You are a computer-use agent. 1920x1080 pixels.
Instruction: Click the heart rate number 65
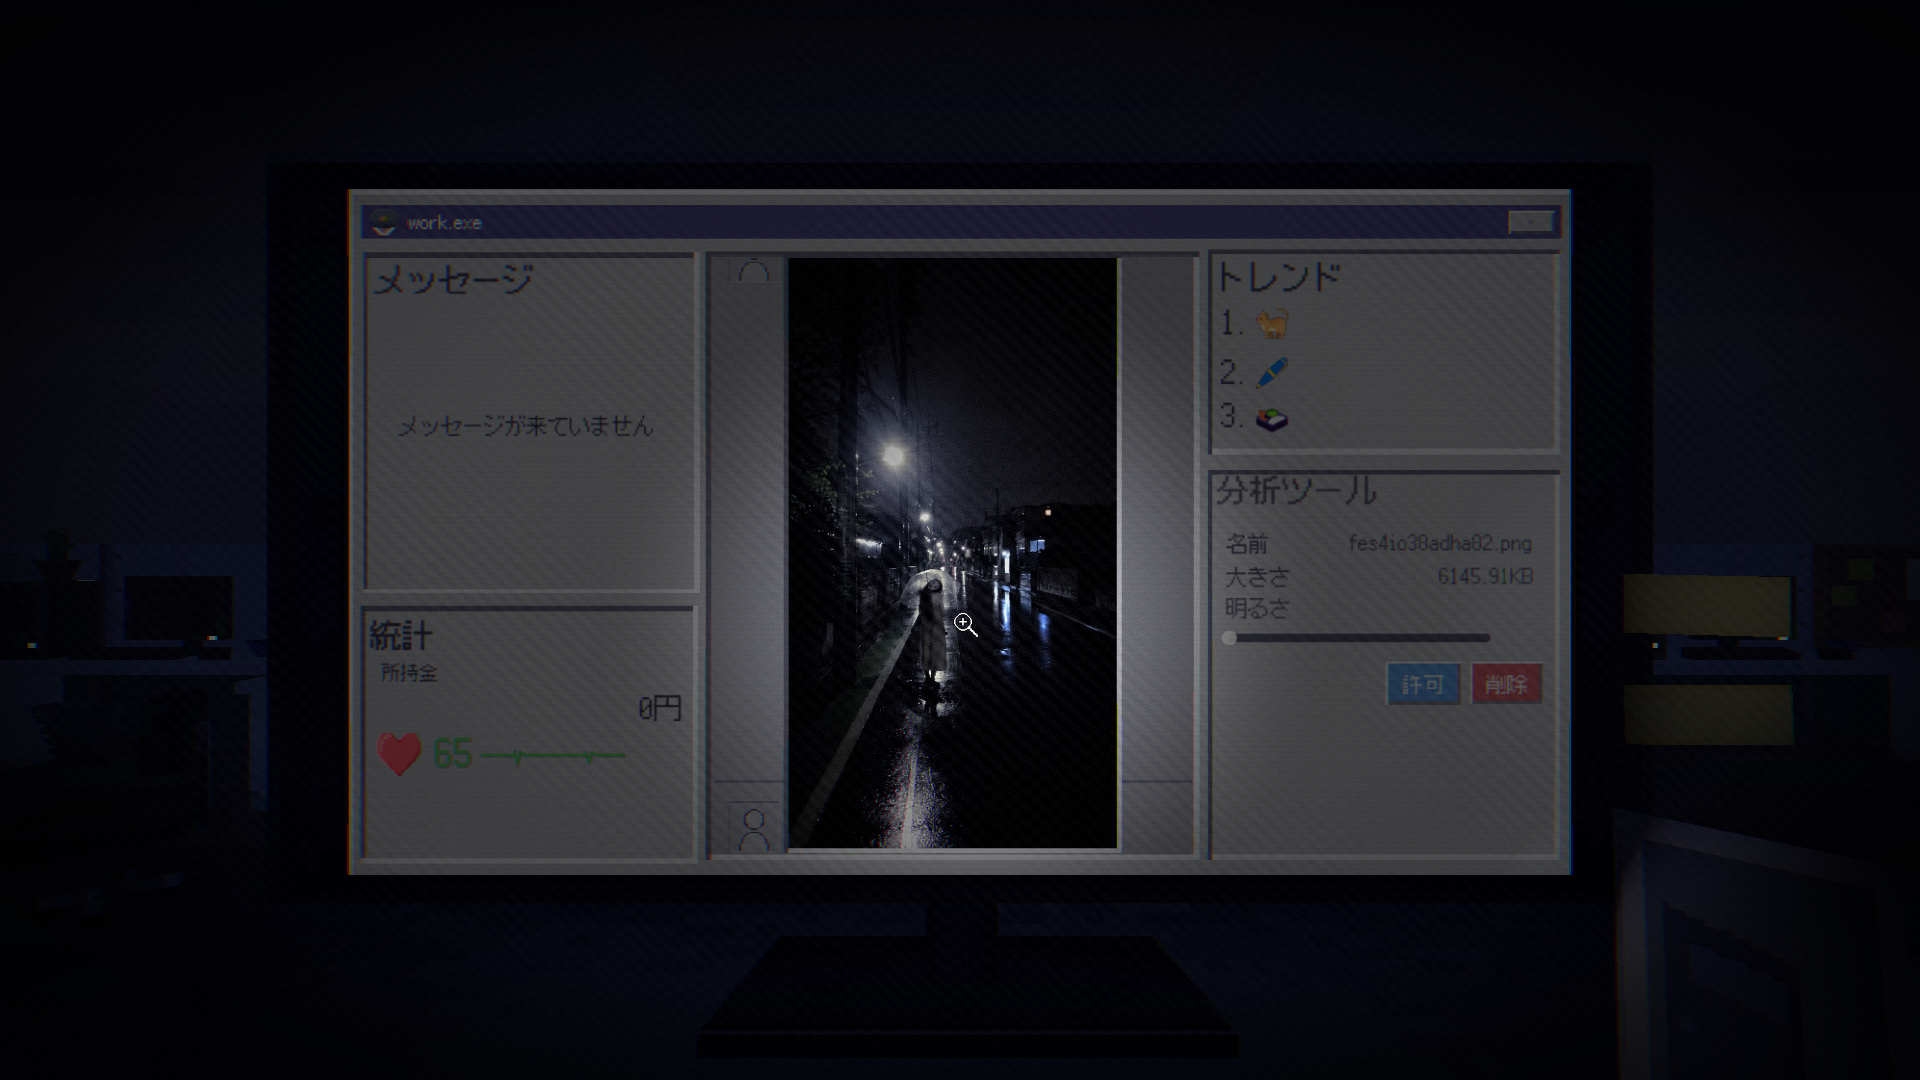coord(452,754)
